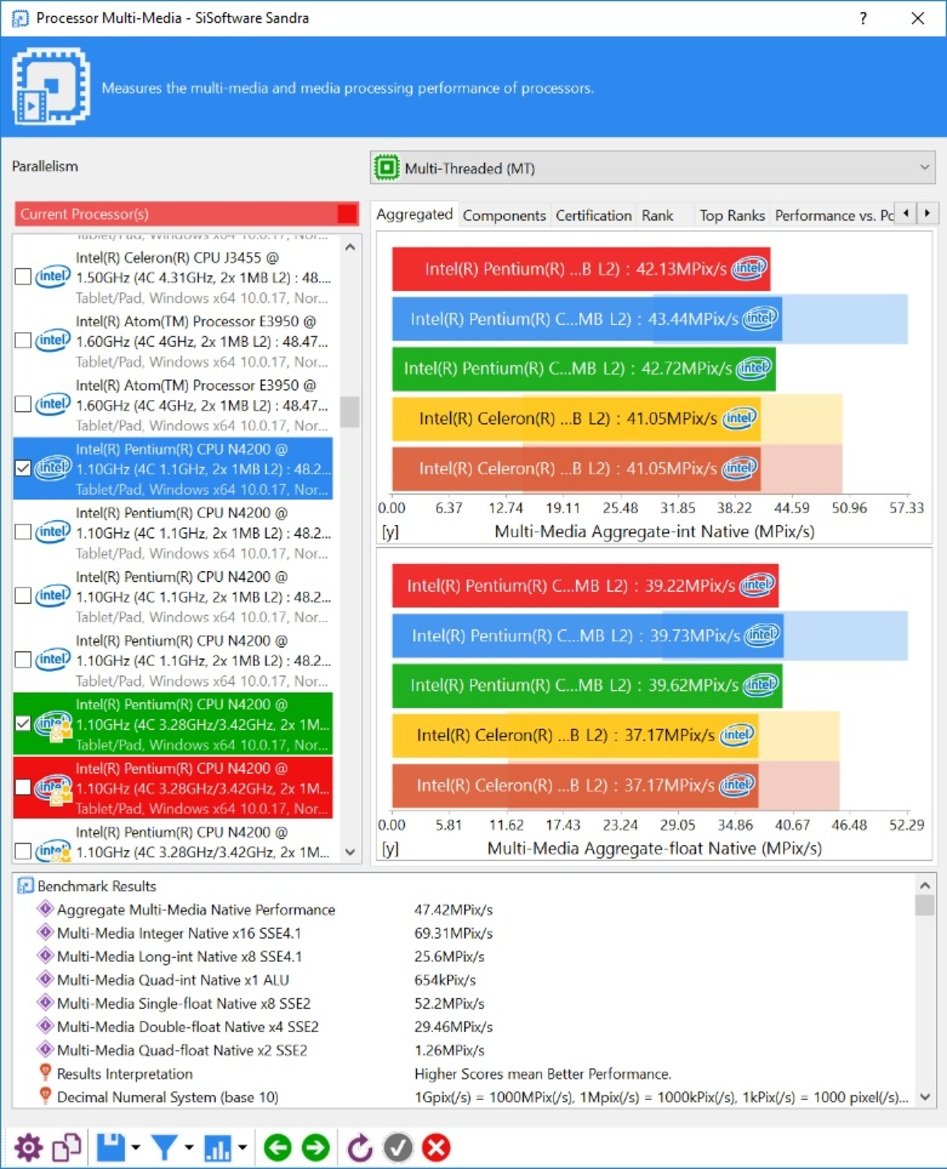
Task: Switch to the Aggregated tab
Action: [x=415, y=215]
